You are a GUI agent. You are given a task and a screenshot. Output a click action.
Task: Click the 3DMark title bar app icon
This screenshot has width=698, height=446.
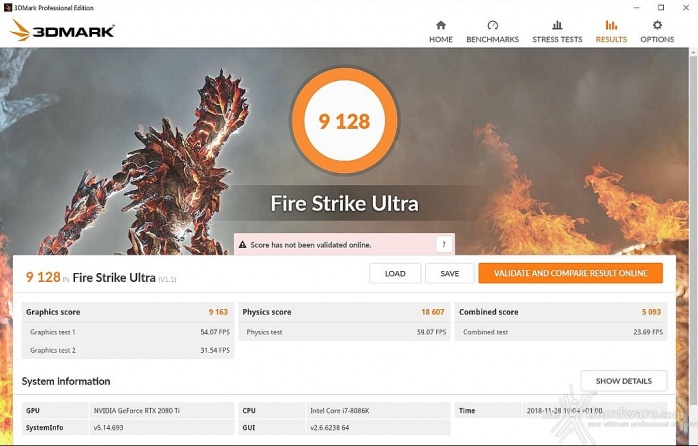click(7, 8)
